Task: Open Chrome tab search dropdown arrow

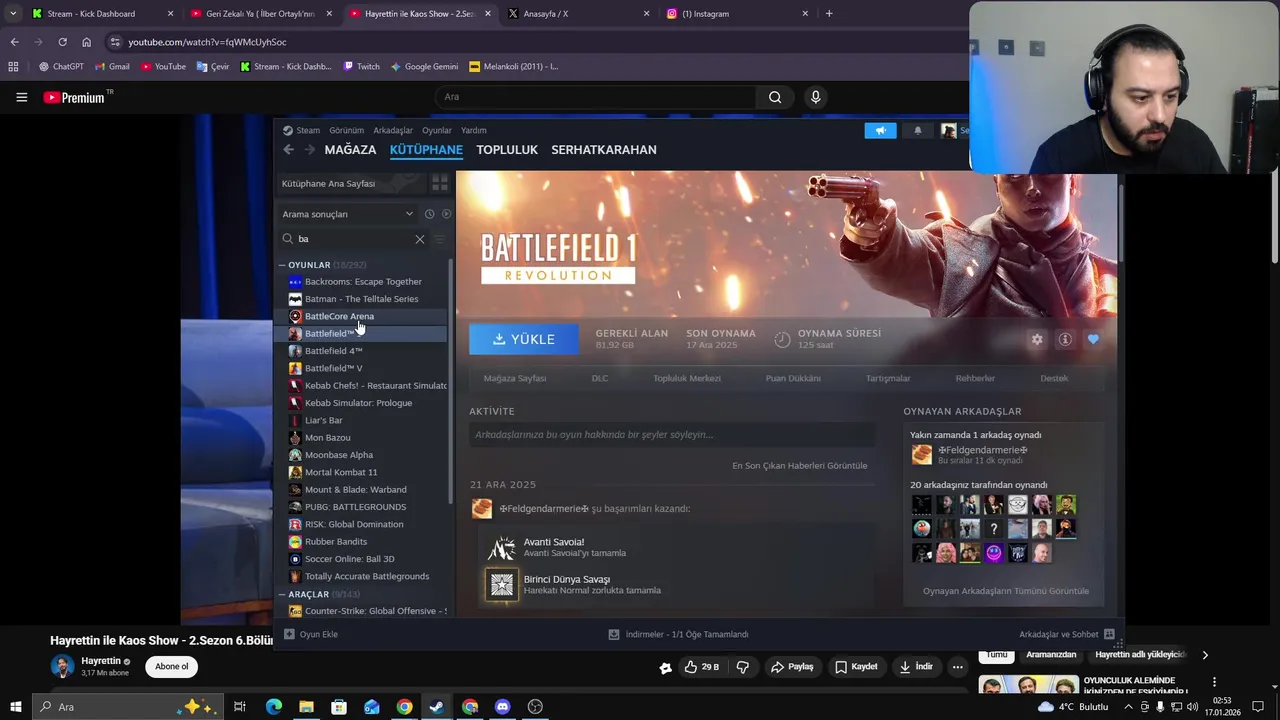Action: click(13, 14)
